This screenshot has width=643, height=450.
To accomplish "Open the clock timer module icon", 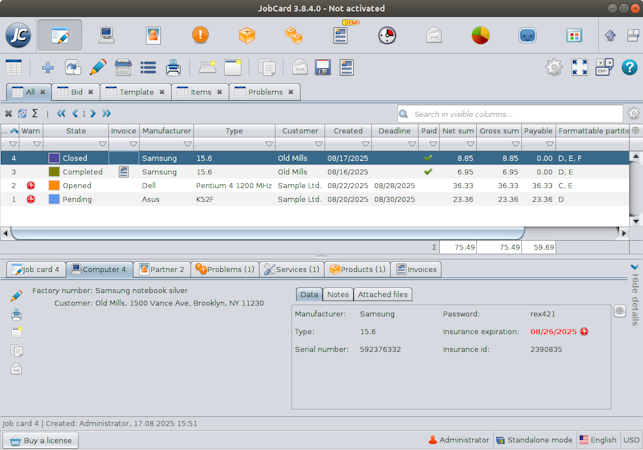I will pyautogui.click(x=387, y=35).
